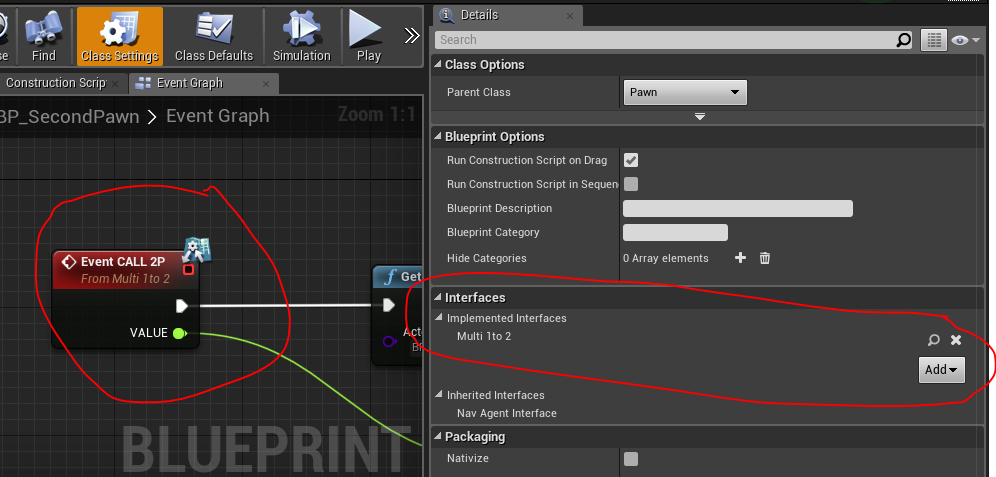Open Class Settings in the toolbar
Viewport: 996px width, 477px height.
(120, 35)
